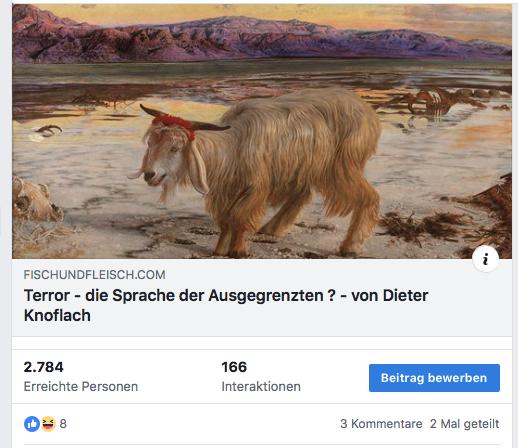Click the author name Knoflach in the title

(57, 315)
